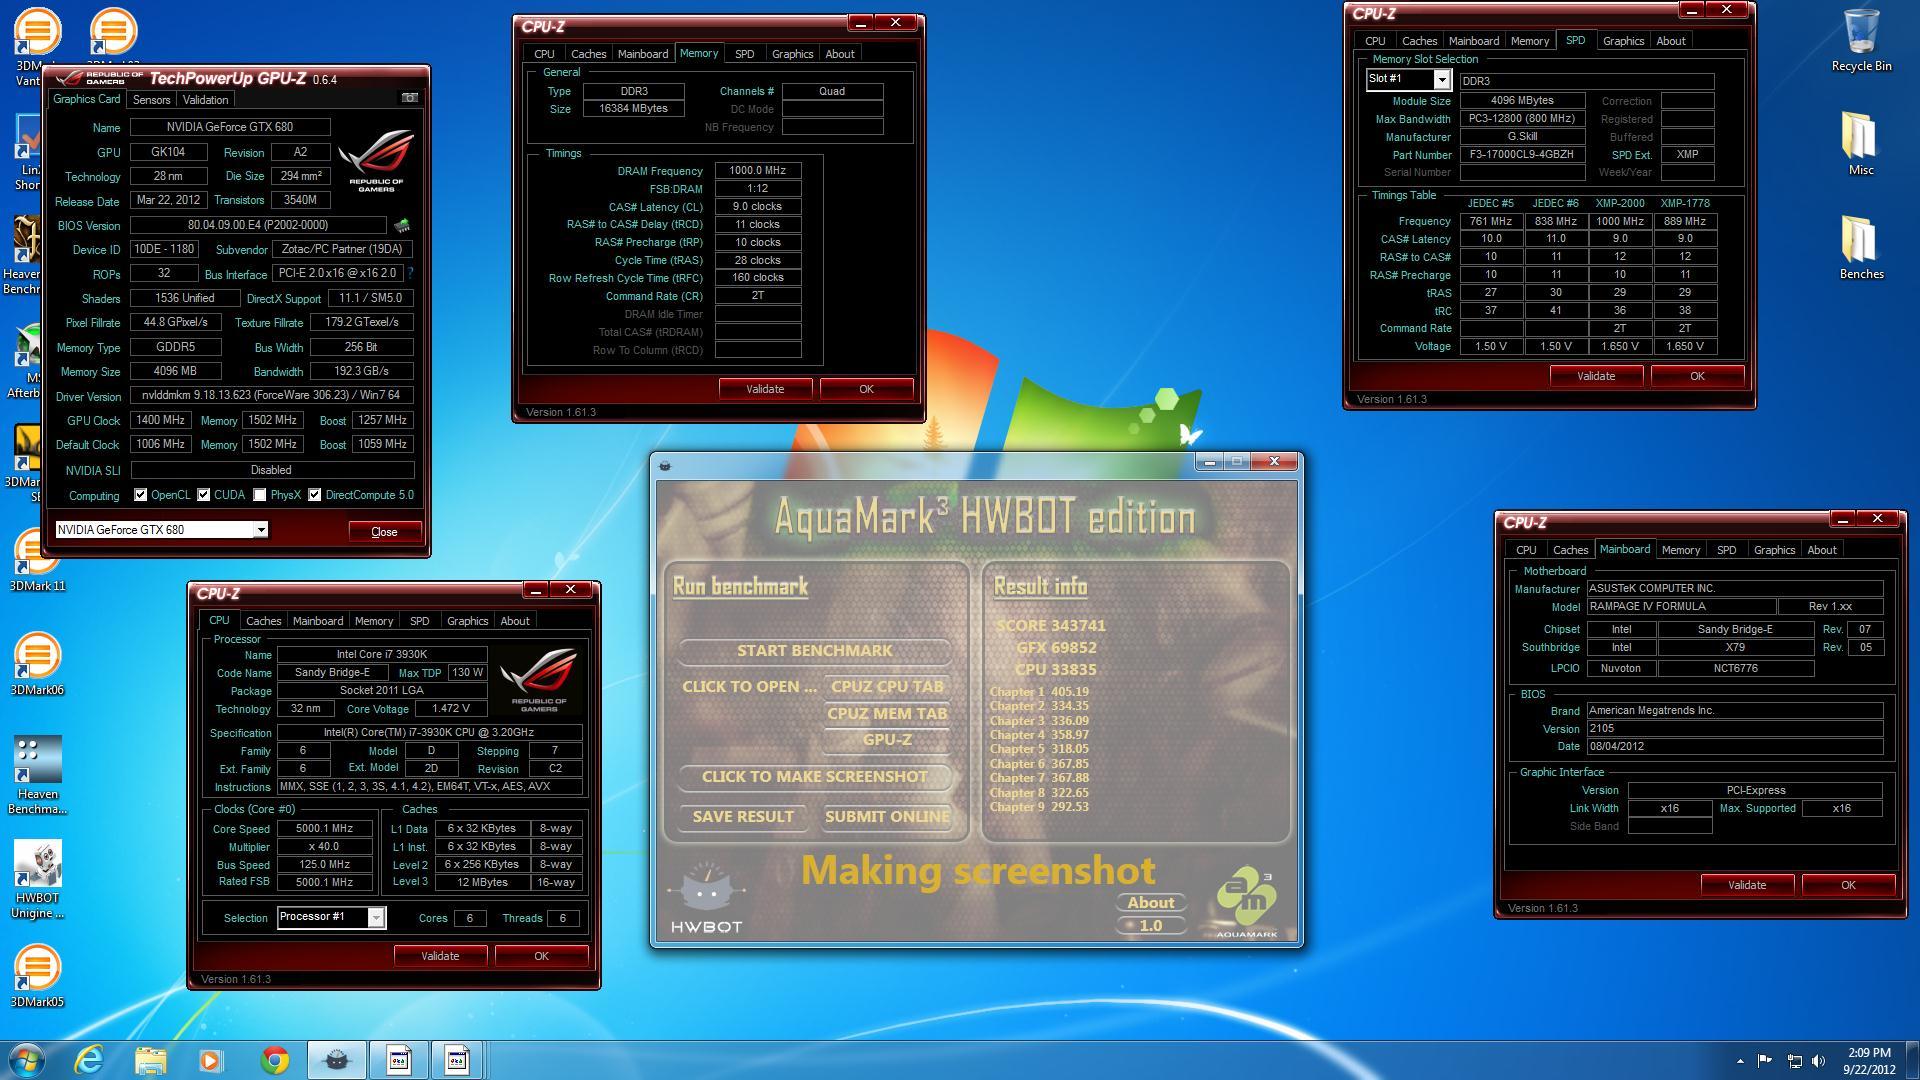Click Close button in GPU-Z

[x=384, y=531]
